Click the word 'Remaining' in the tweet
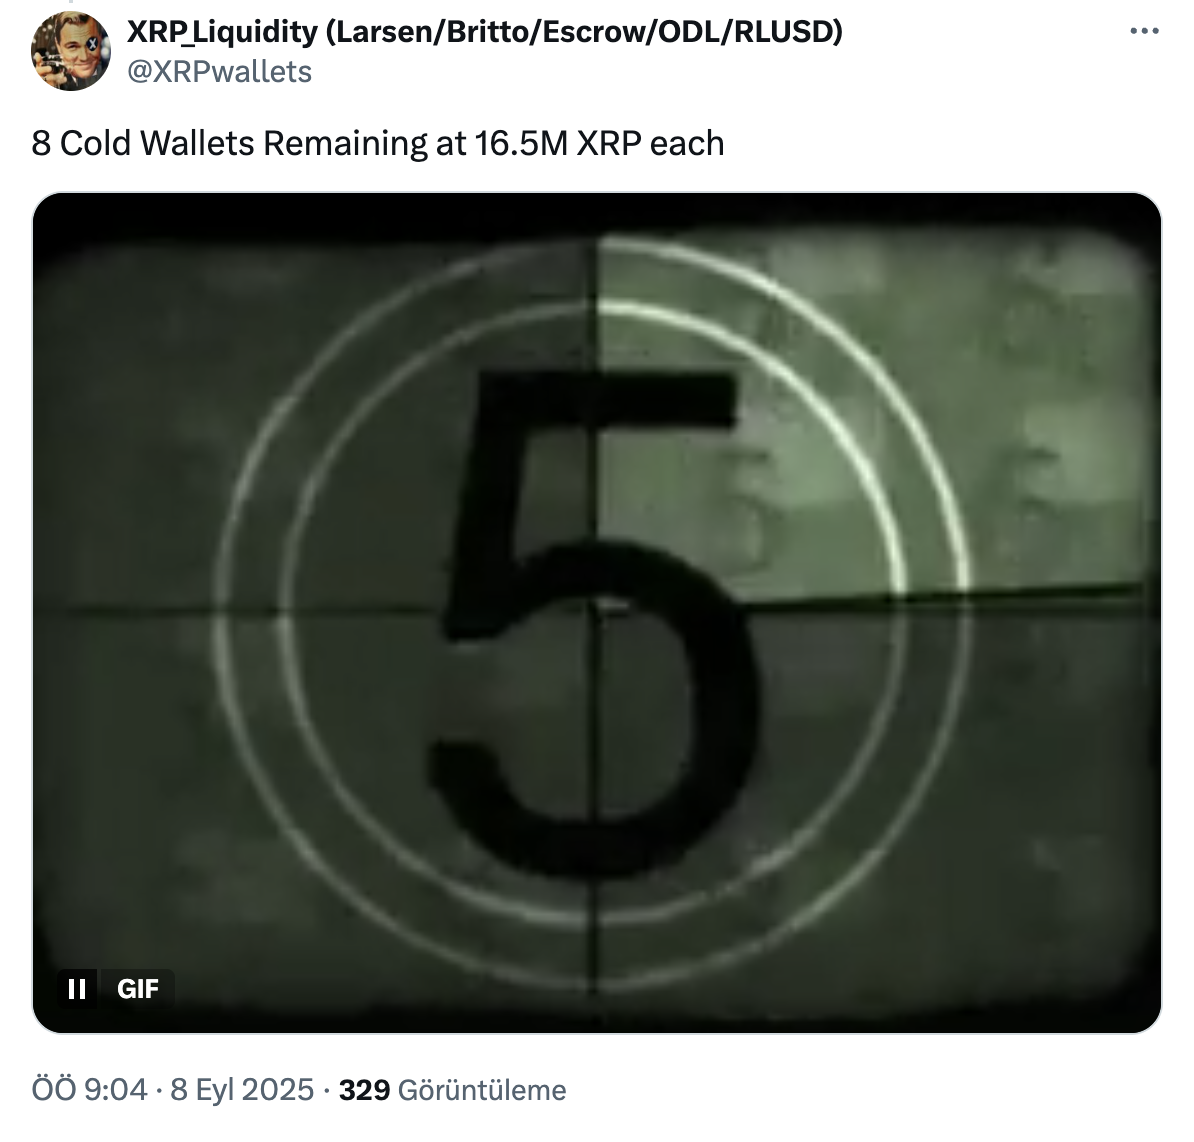1194x1142 pixels. [345, 143]
